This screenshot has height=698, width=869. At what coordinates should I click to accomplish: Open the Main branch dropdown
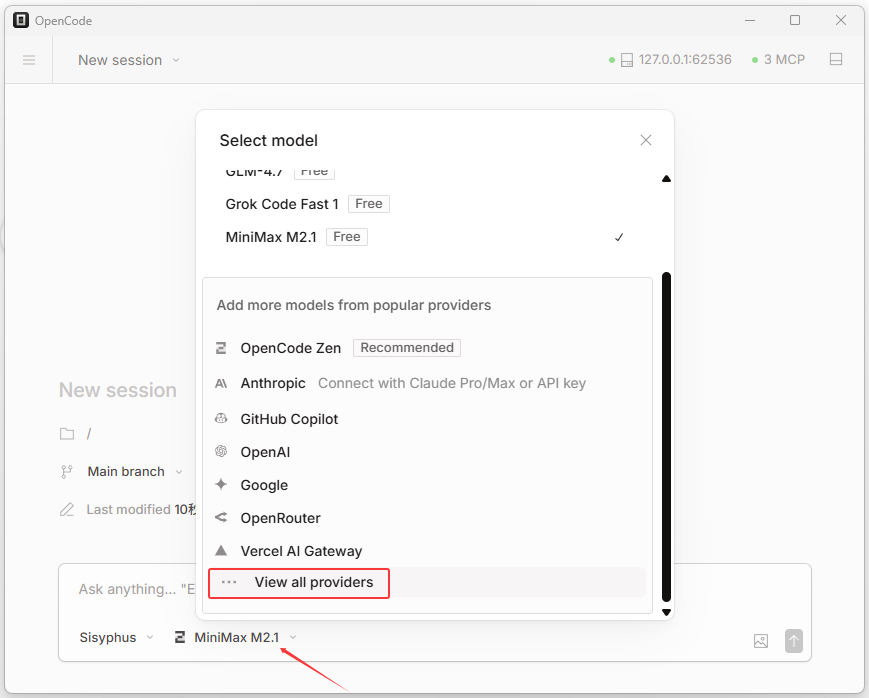(x=134, y=472)
